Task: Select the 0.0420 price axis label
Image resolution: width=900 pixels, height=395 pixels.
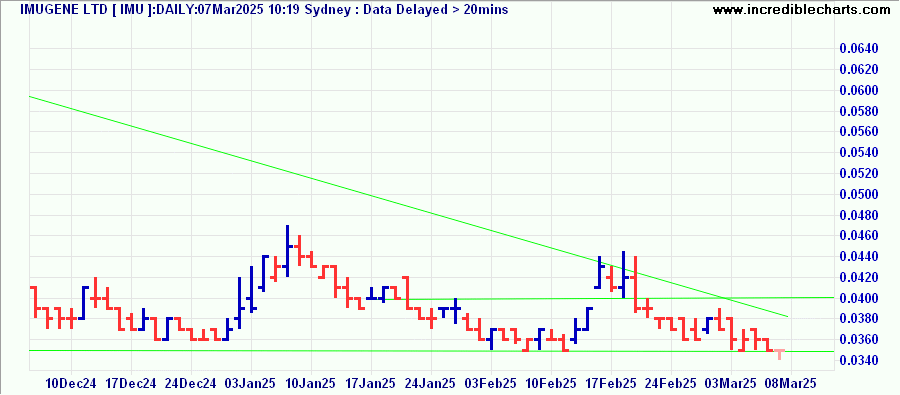Action: pyautogui.click(x=859, y=277)
